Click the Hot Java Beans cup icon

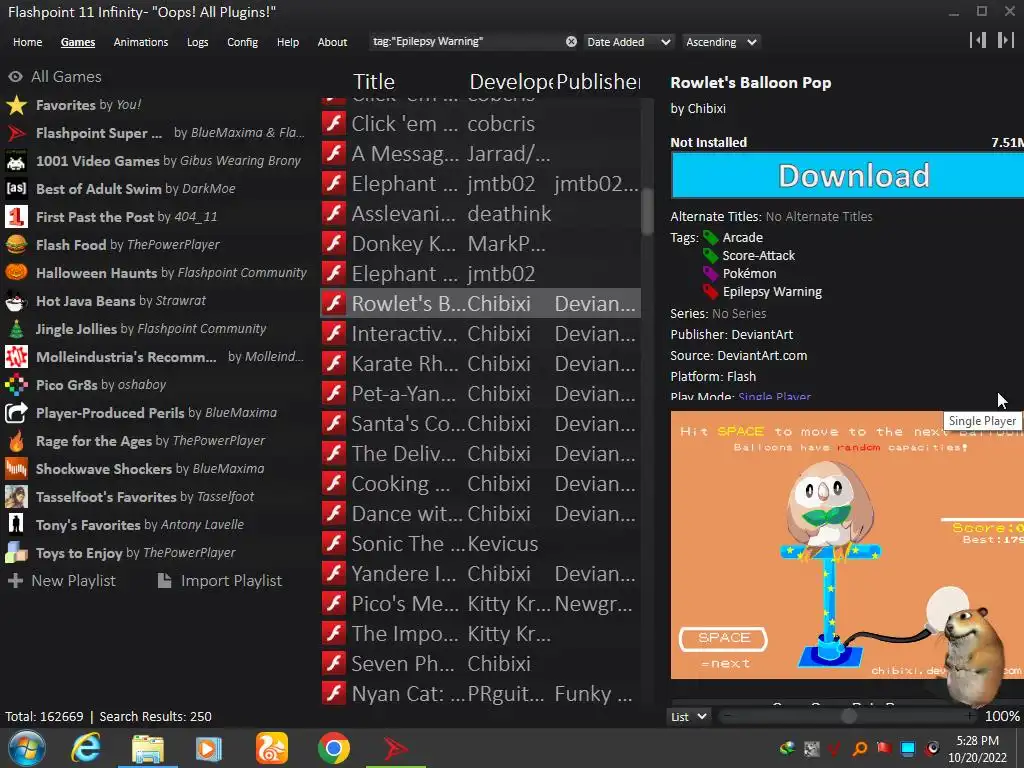pyautogui.click(x=16, y=301)
